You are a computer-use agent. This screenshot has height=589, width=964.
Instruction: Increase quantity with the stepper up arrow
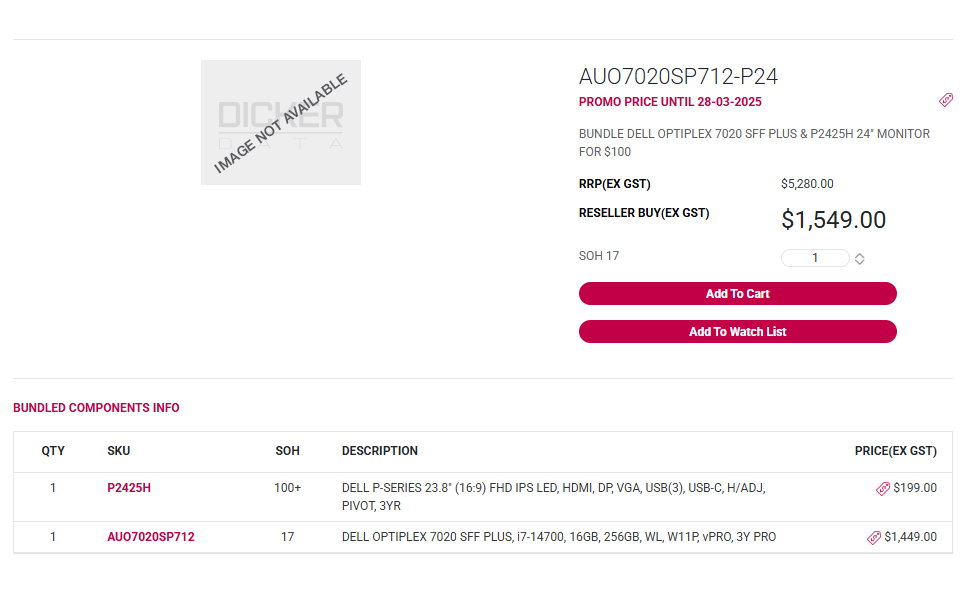click(860, 255)
